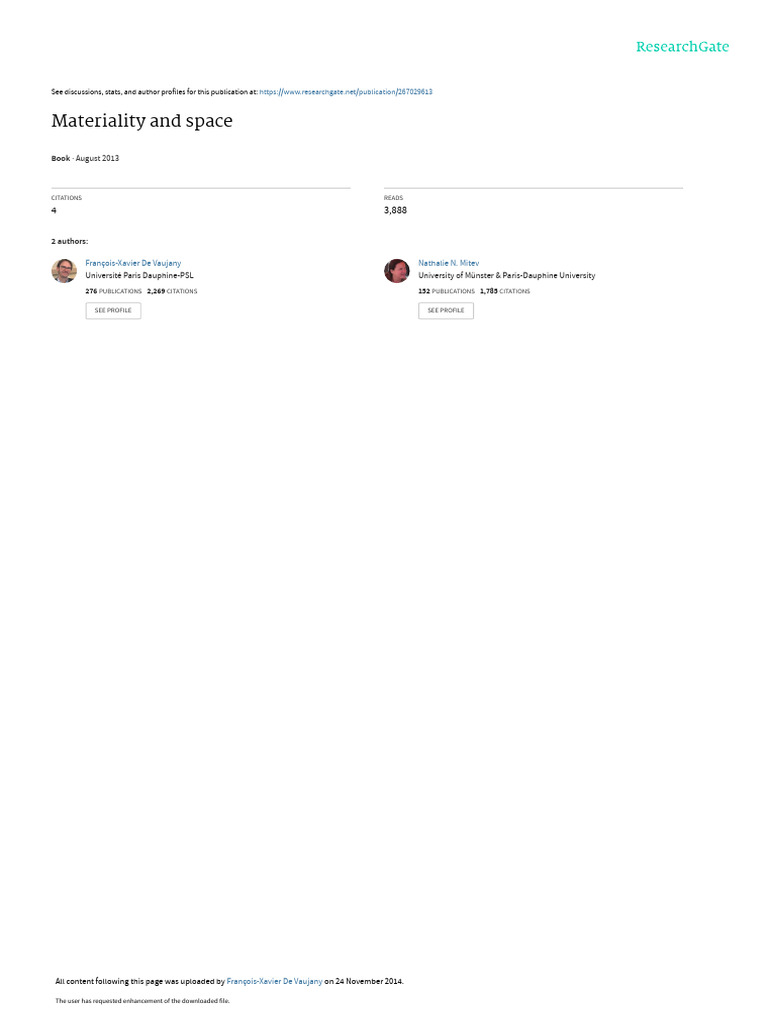Image resolution: width=768 pixels, height=1024 pixels.
Task: Click Nathalie N. Mitev's profile photo
Action: pos(396,270)
